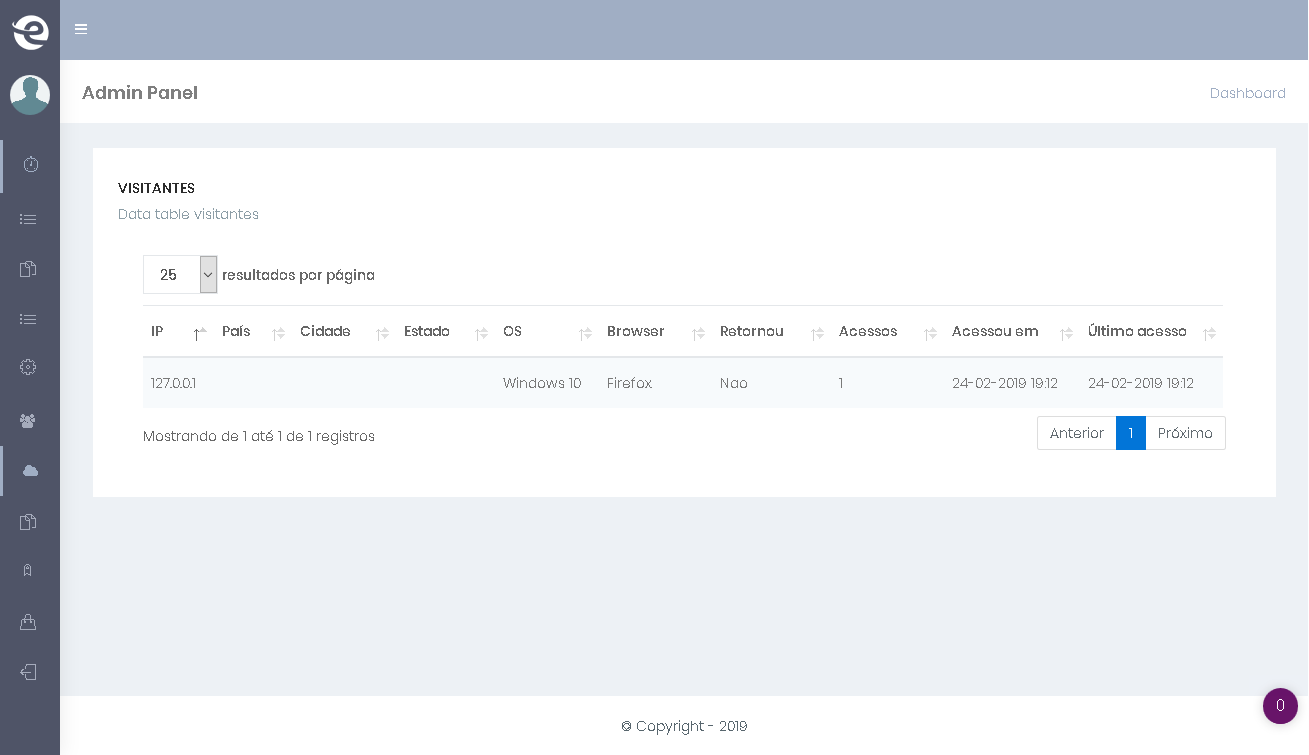Screen dimensions: 1309x755
Task: Select the date cell under Acessou em
Action: pyautogui.click(x=1012, y=384)
